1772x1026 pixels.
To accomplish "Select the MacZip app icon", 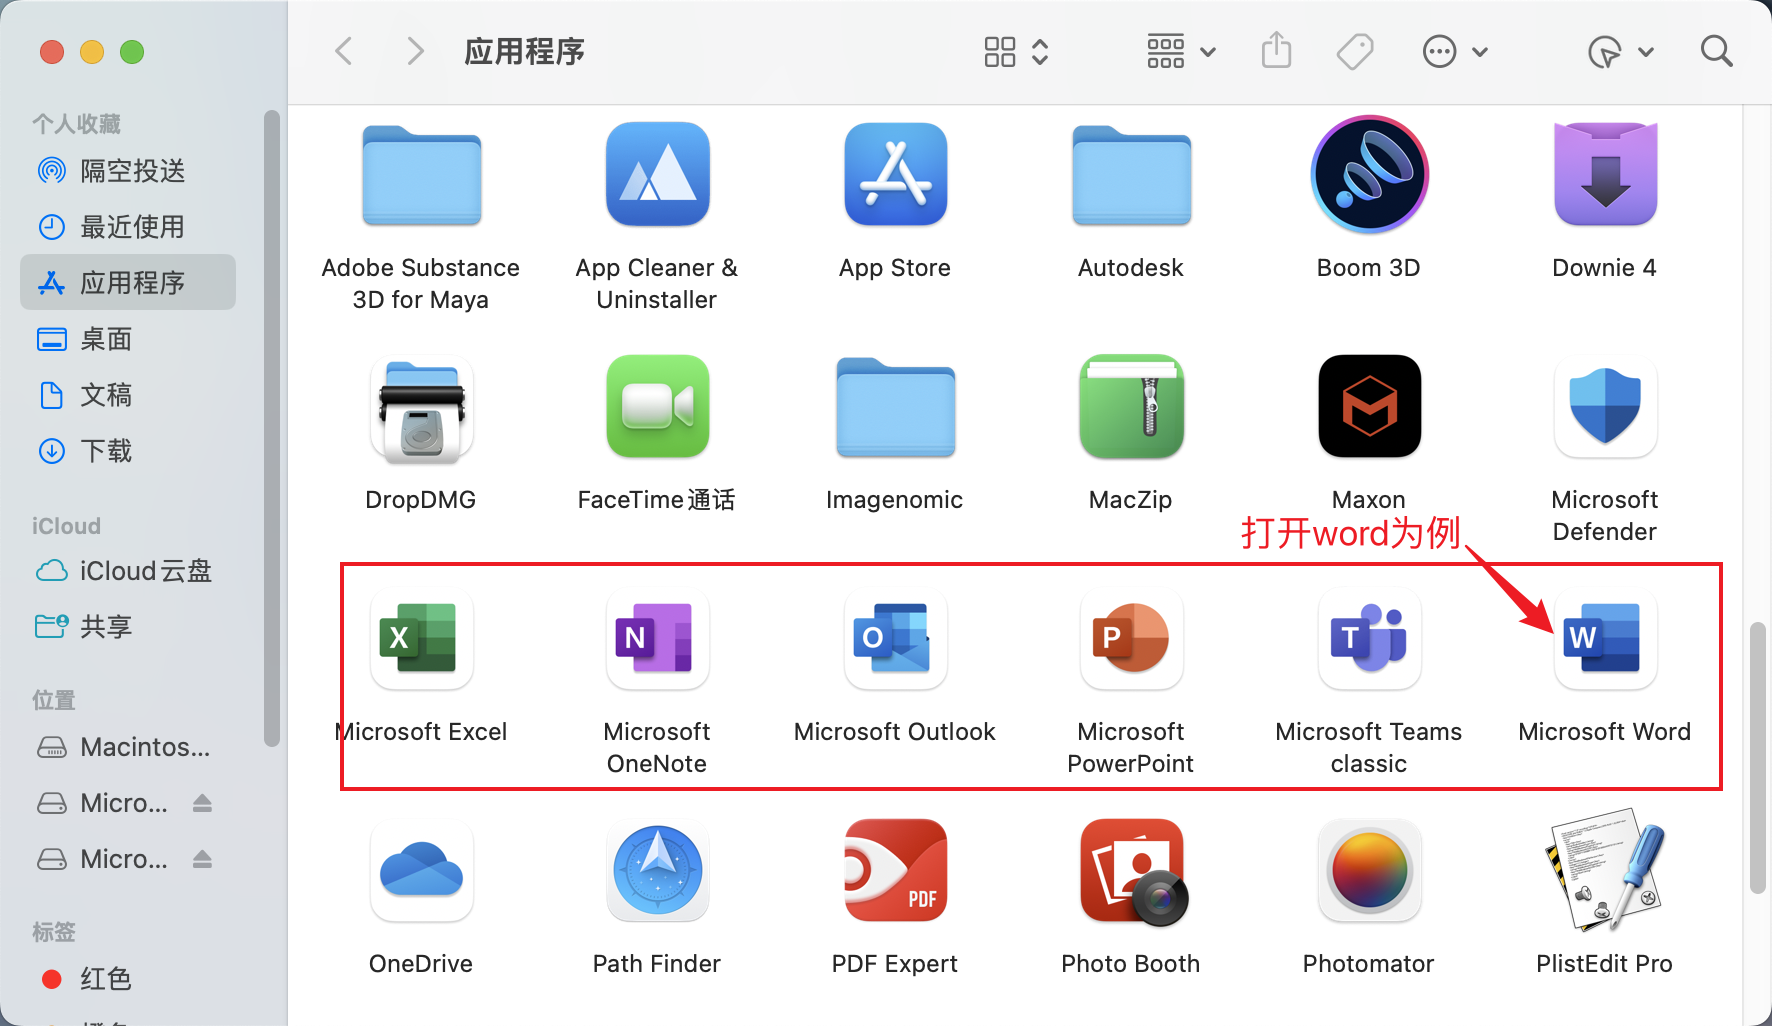I will click(1131, 407).
